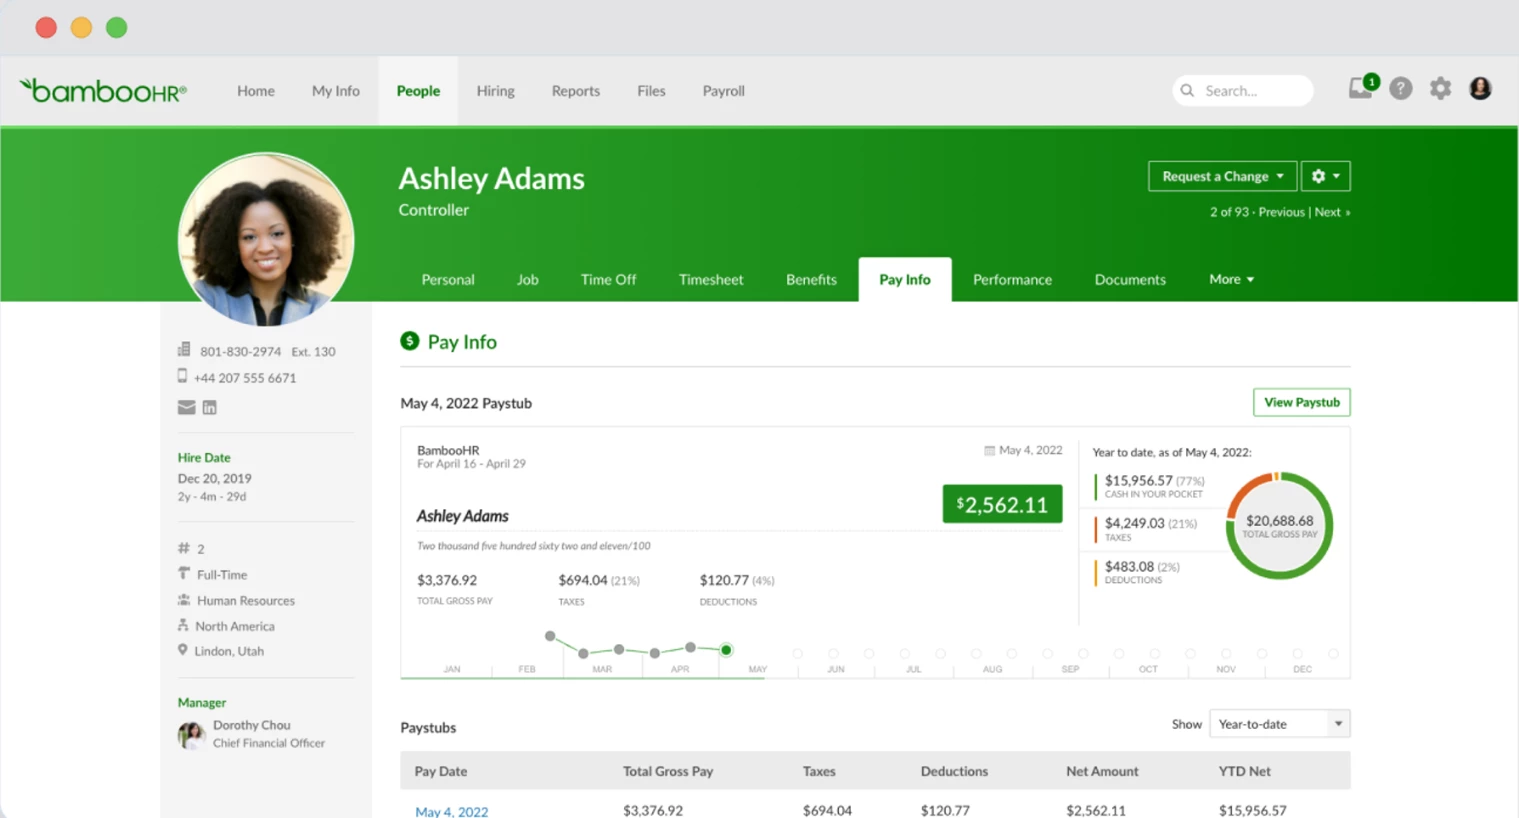Click the Full-Time employment status icon
Image resolution: width=1519 pixels, height=818 pixels.
(x=184, y=574)
